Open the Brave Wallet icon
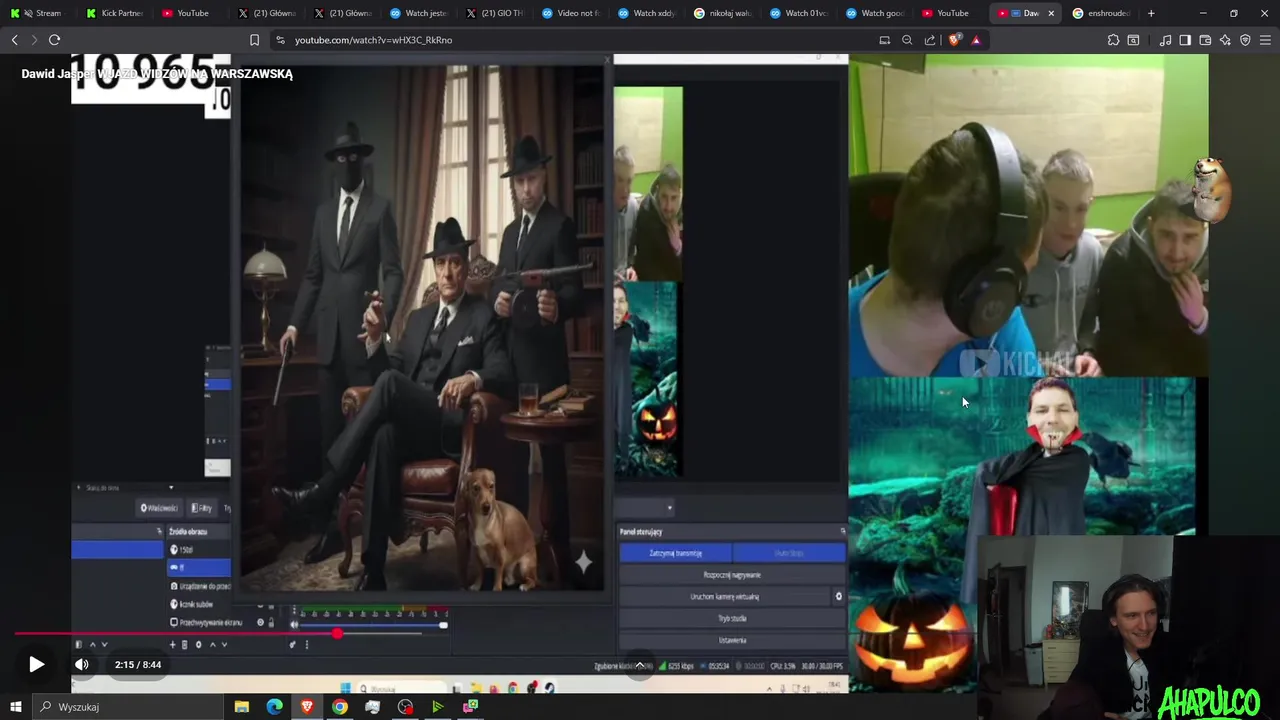This screenshot has width=1280, height=720. (1205, 40)
